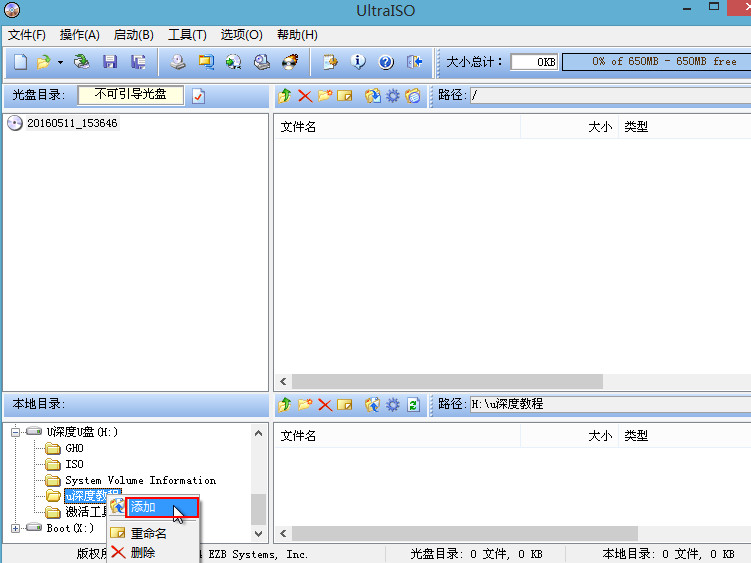Click the Save As multi-floppy icon
751x563 pixels.
(x=138, y=62)
